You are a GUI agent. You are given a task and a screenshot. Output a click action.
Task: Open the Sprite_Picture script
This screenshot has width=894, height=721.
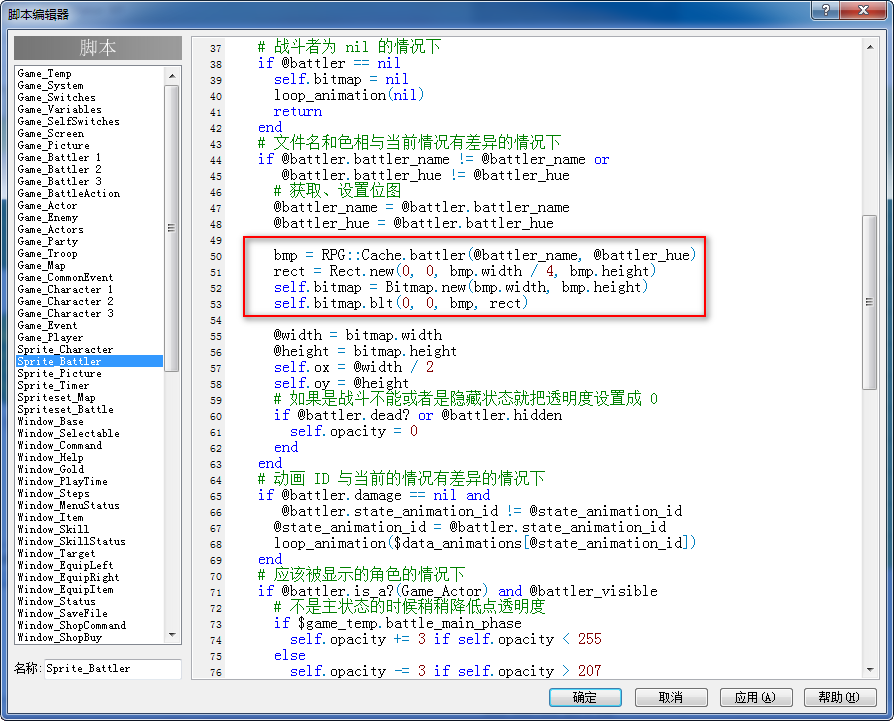pos(60,373)
